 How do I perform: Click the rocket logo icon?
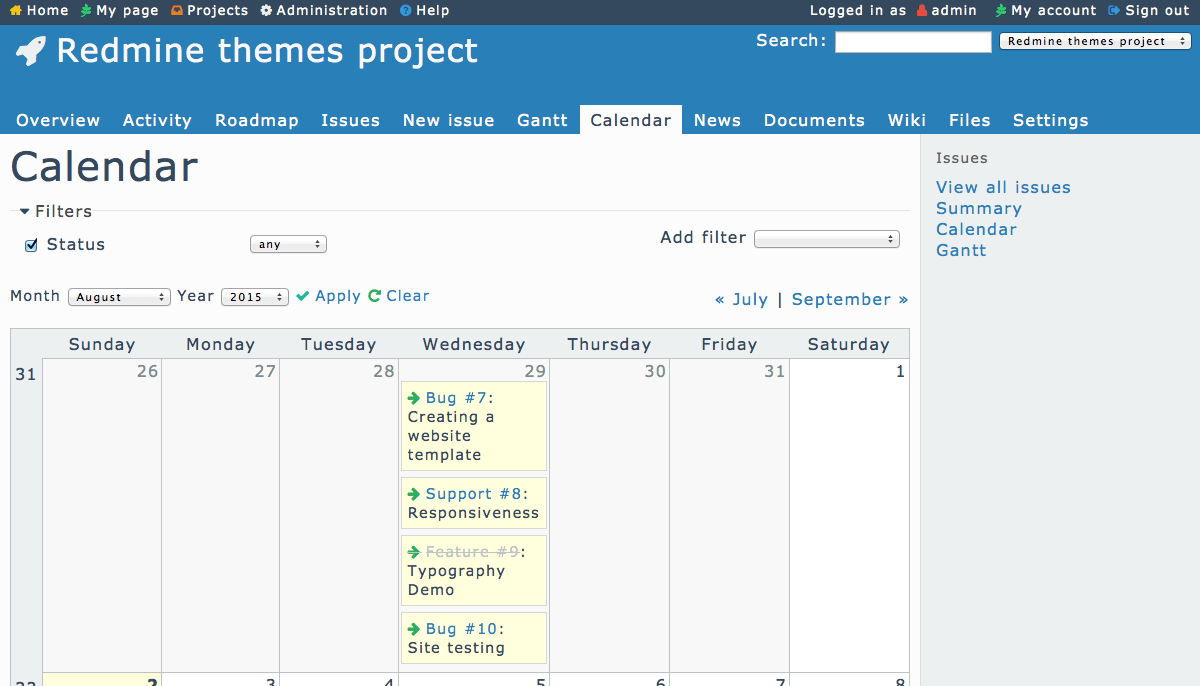click(x=31, y=51)
